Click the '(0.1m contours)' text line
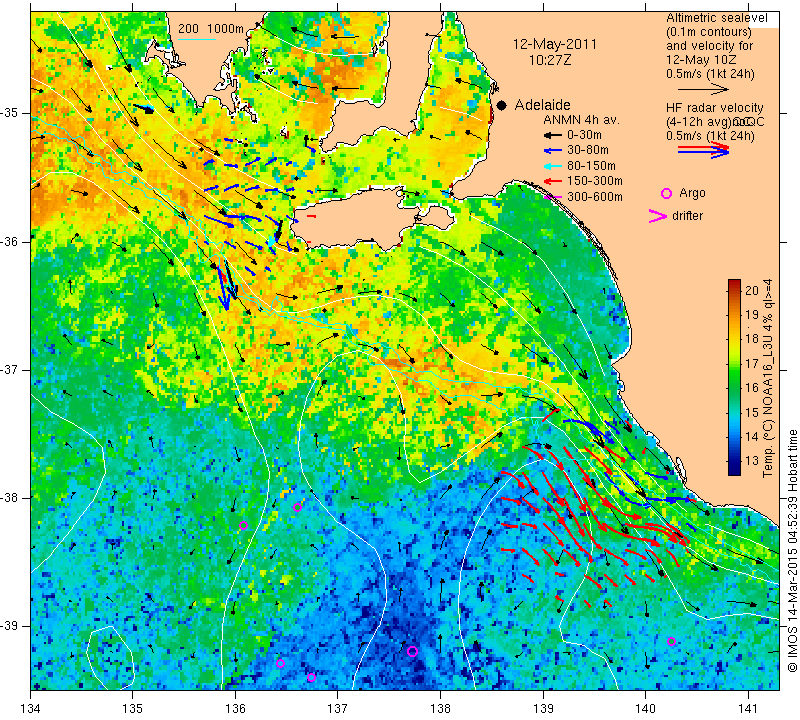800x720 pixels. 709,32
